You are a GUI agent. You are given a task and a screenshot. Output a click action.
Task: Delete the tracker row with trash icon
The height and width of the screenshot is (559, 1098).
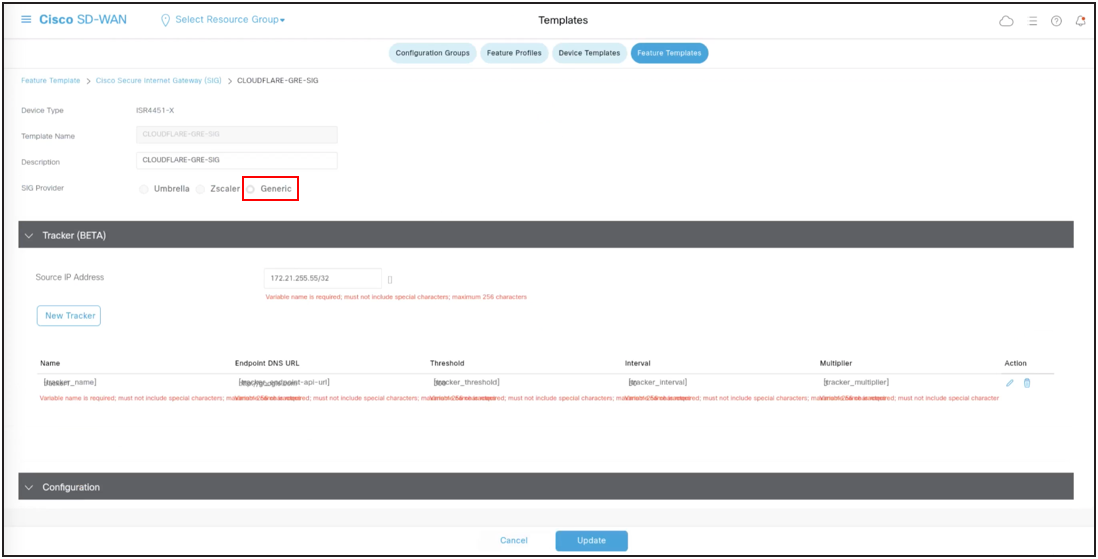click(x=1027, y=383)
